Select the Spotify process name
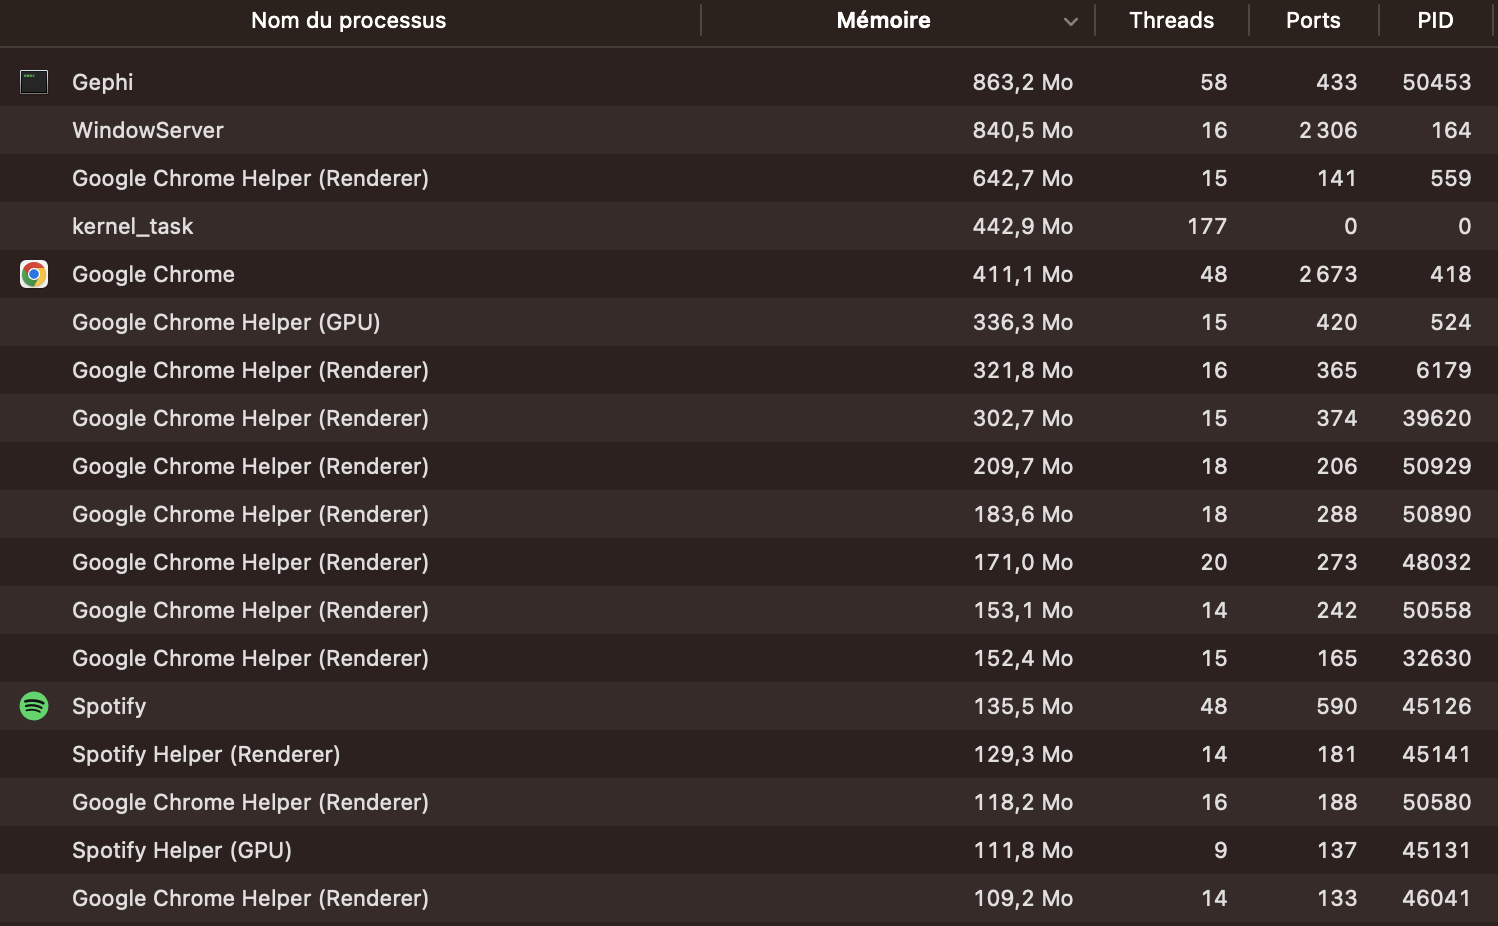 109,706
